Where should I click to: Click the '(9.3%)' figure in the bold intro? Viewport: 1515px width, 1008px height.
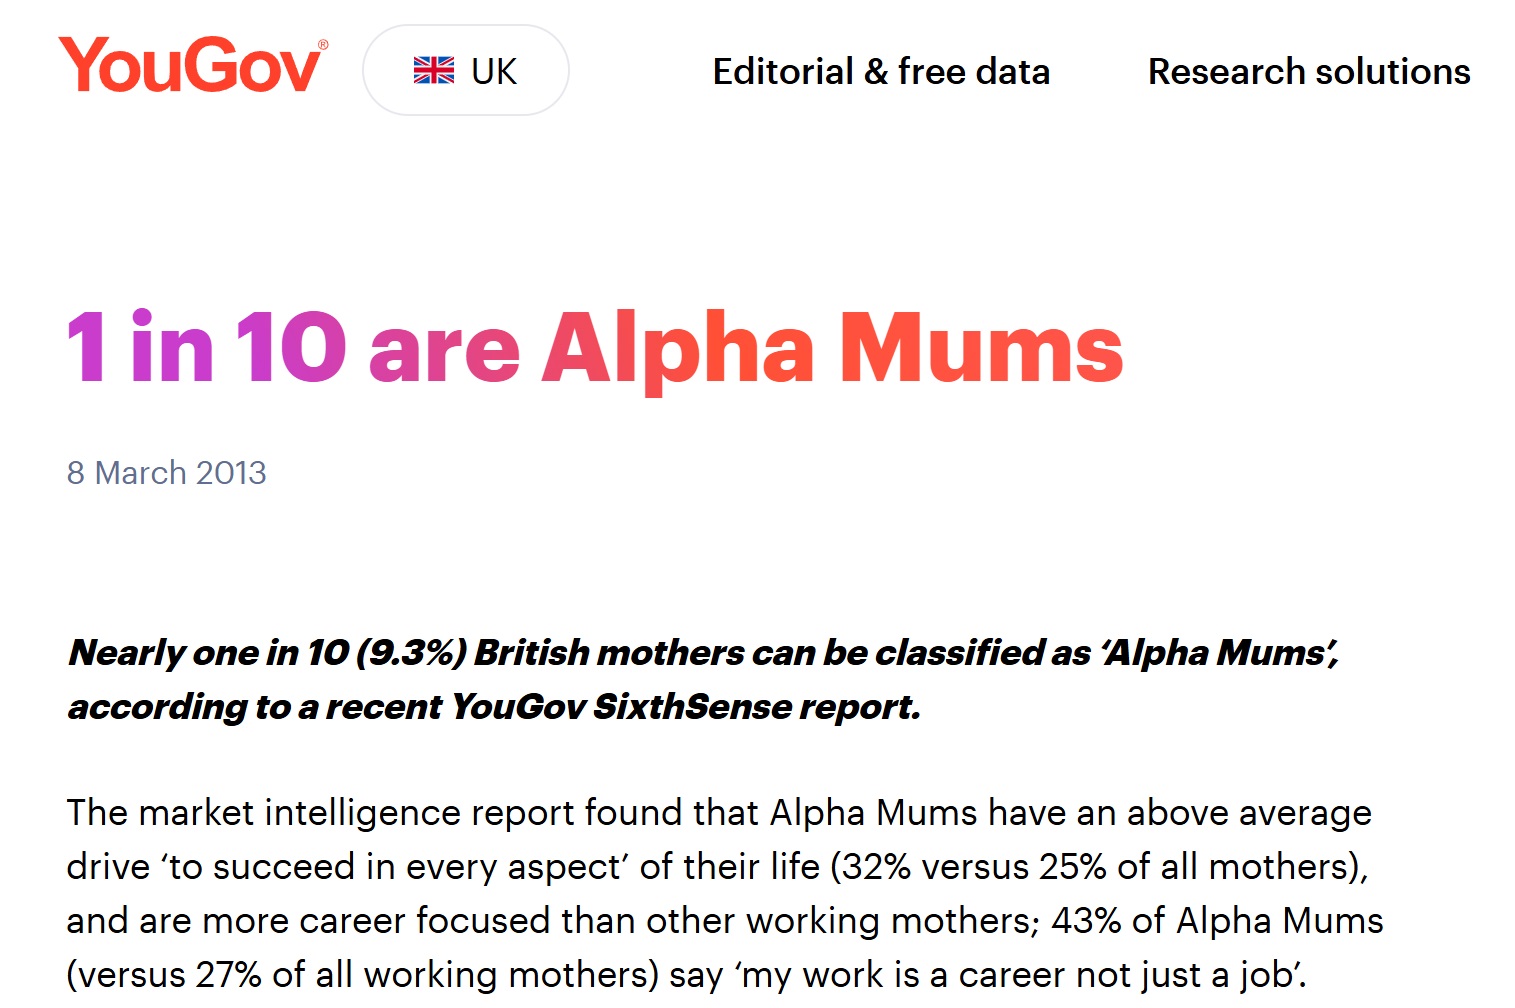point(411,653)
